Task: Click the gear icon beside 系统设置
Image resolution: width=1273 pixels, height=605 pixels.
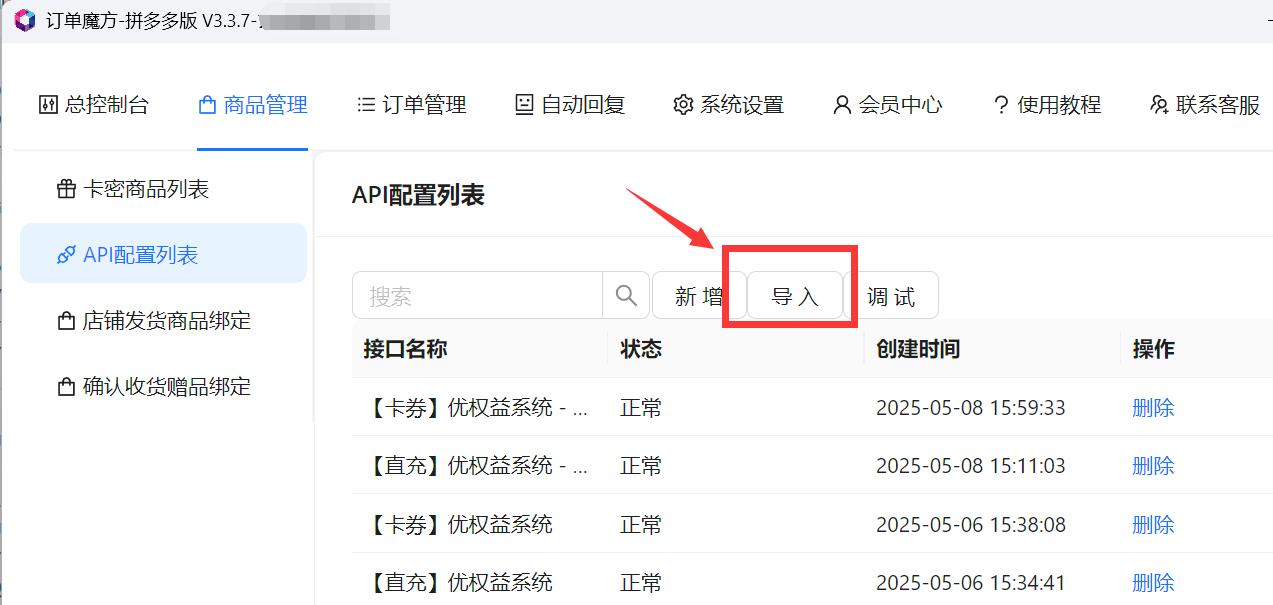Action: point(683,105)
